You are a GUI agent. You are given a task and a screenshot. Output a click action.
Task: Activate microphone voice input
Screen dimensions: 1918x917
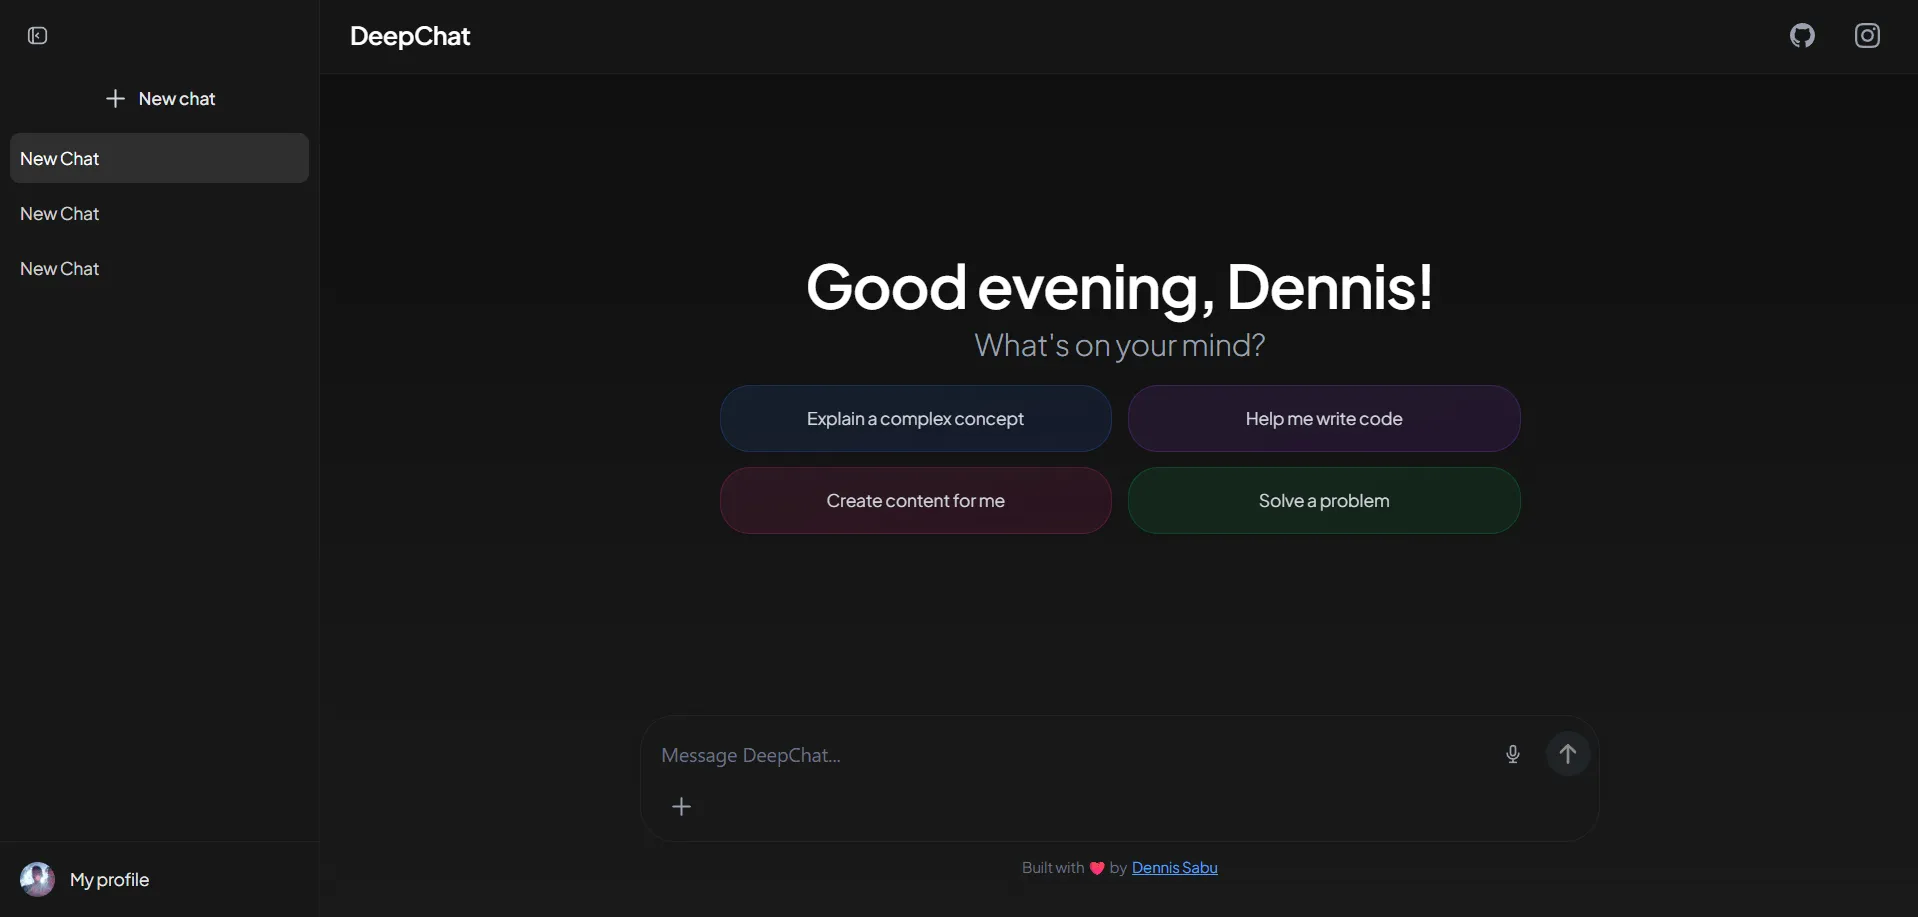coord(1513,755)
